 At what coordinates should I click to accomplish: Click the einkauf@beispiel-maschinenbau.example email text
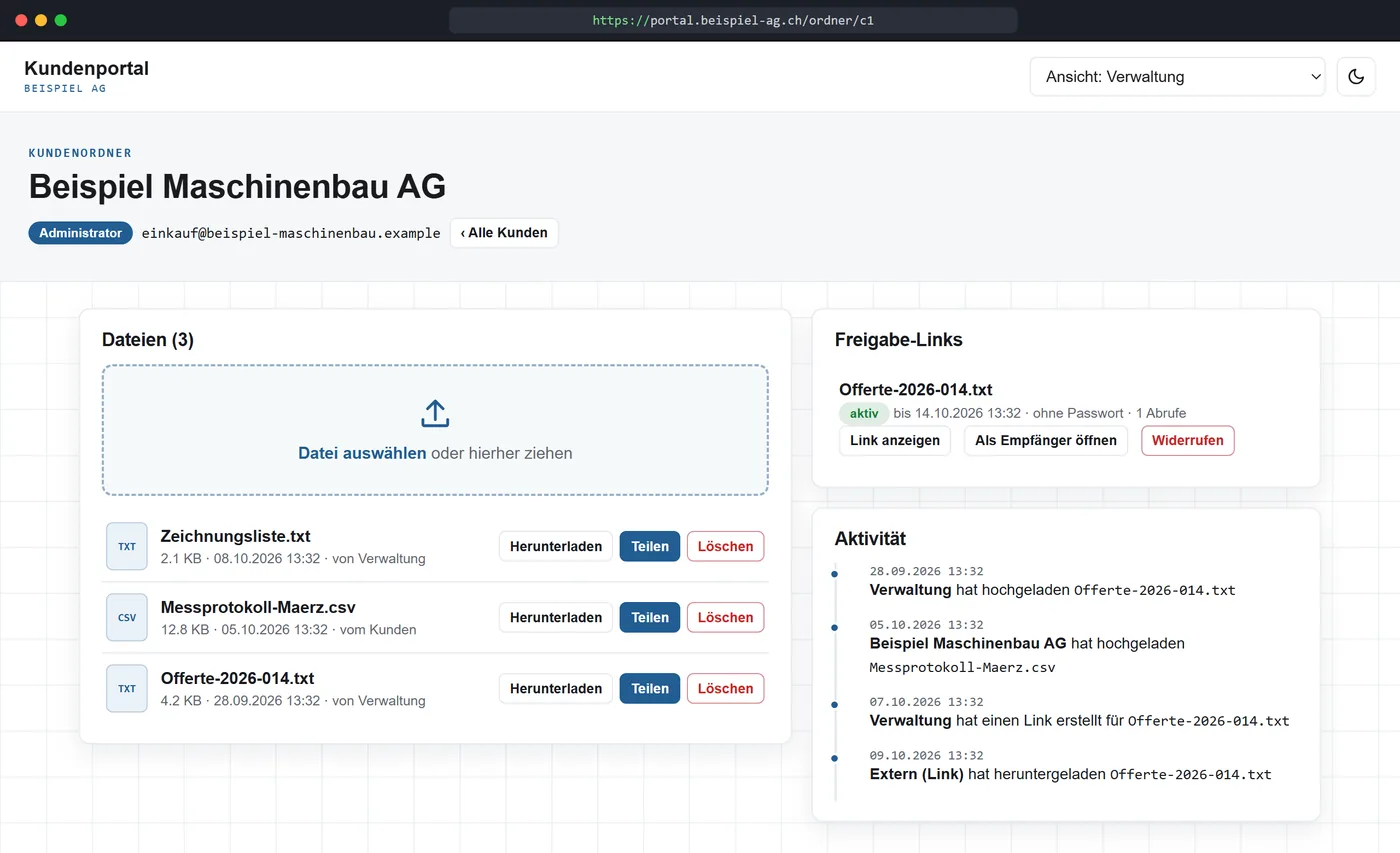coord(291,233)
